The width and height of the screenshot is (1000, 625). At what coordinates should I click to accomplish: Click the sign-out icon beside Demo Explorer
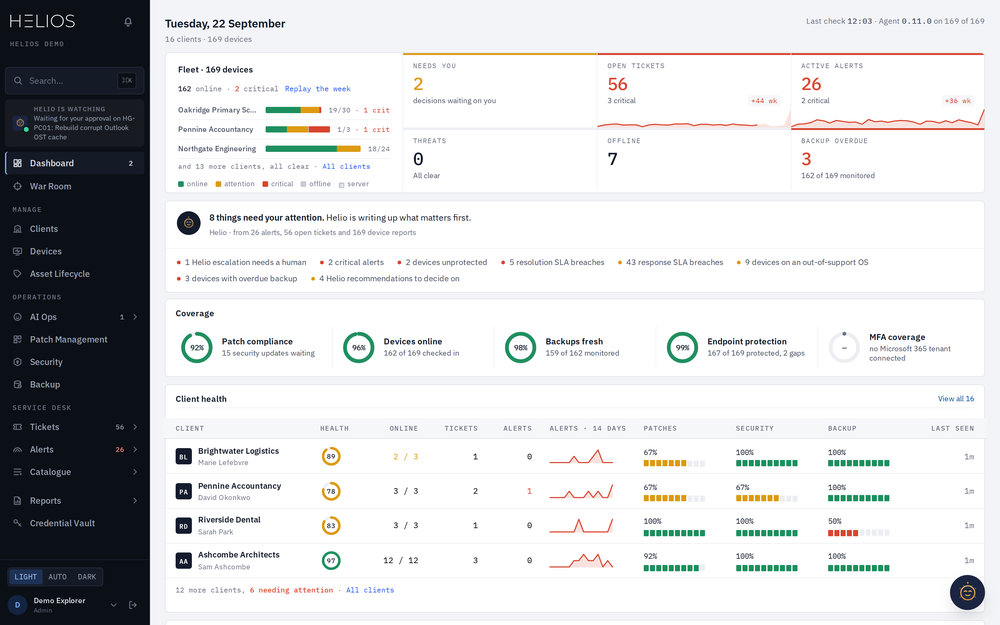[133, 605]
